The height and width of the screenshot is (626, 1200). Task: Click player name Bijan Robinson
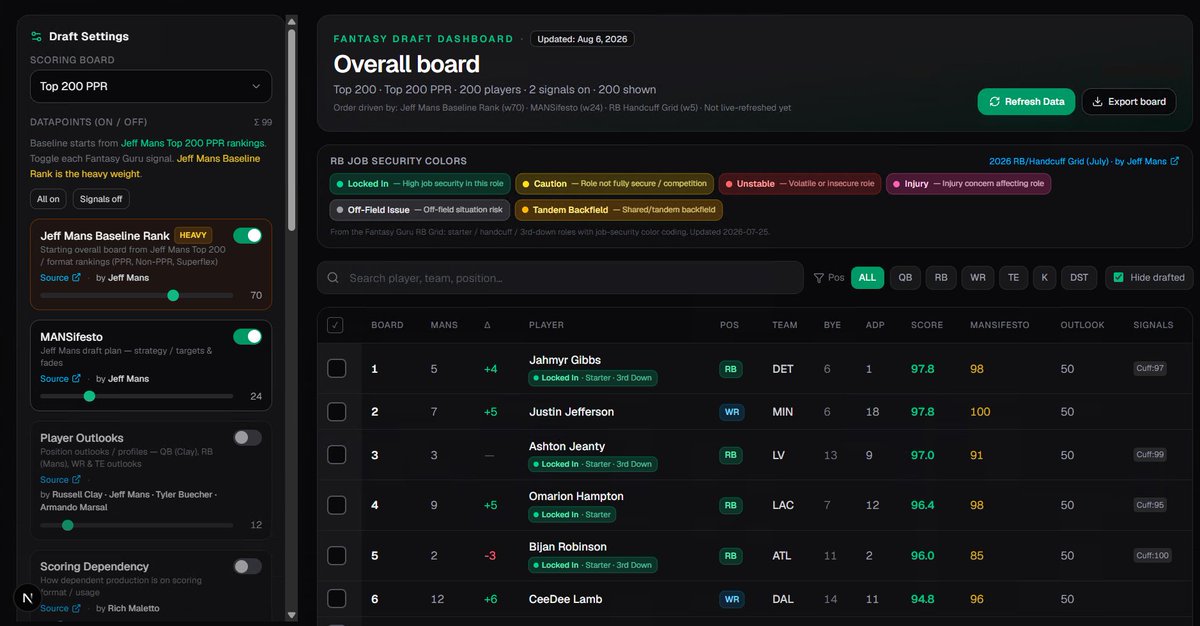click(568, 547)
